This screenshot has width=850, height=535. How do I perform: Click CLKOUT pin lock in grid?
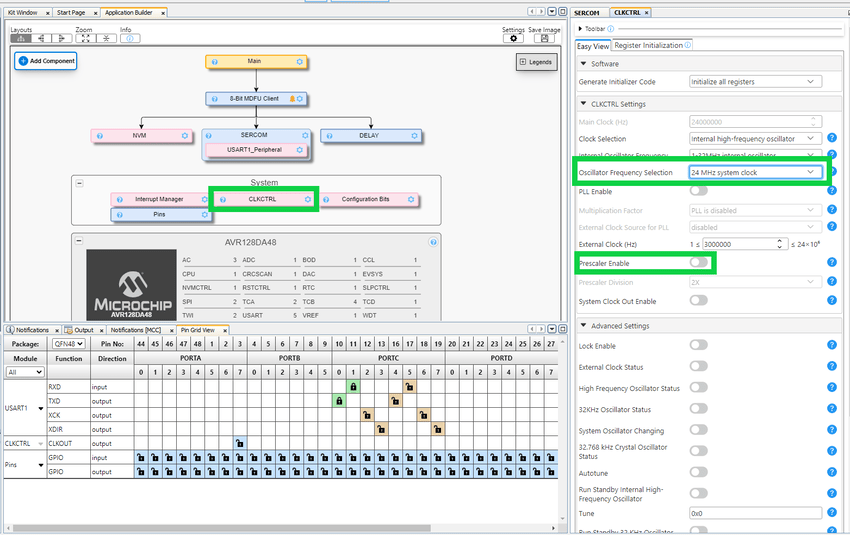point(240,443)
